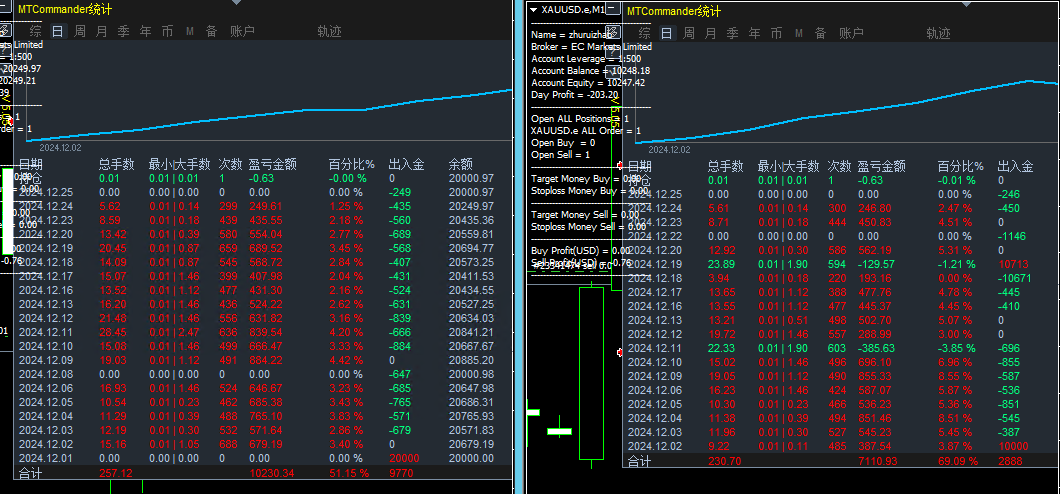The width and height of the screenshot is (1060, 494).
Task: Open 轨迹 track tab in right panel
Action: [x=938, y=33]
